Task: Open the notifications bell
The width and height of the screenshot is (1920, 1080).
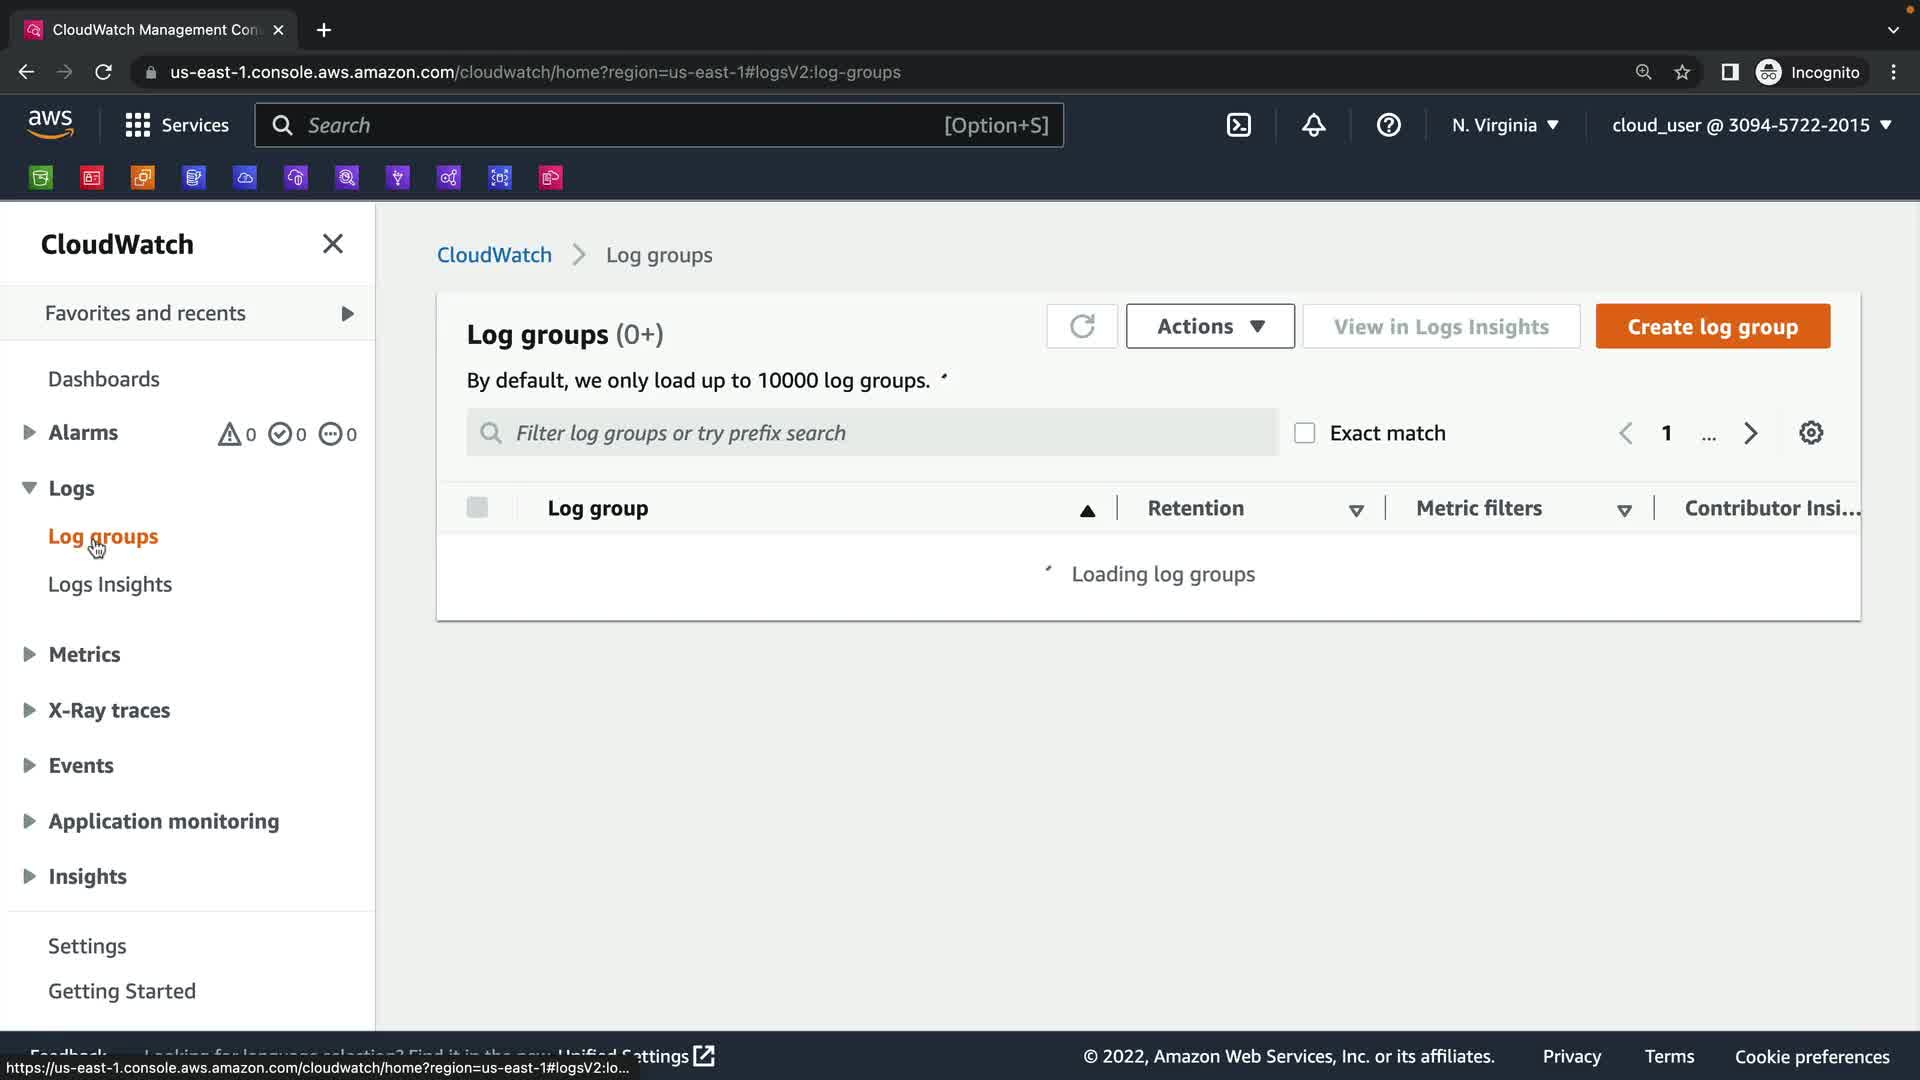Action: pyautogui.click(x=1313, y=125)
